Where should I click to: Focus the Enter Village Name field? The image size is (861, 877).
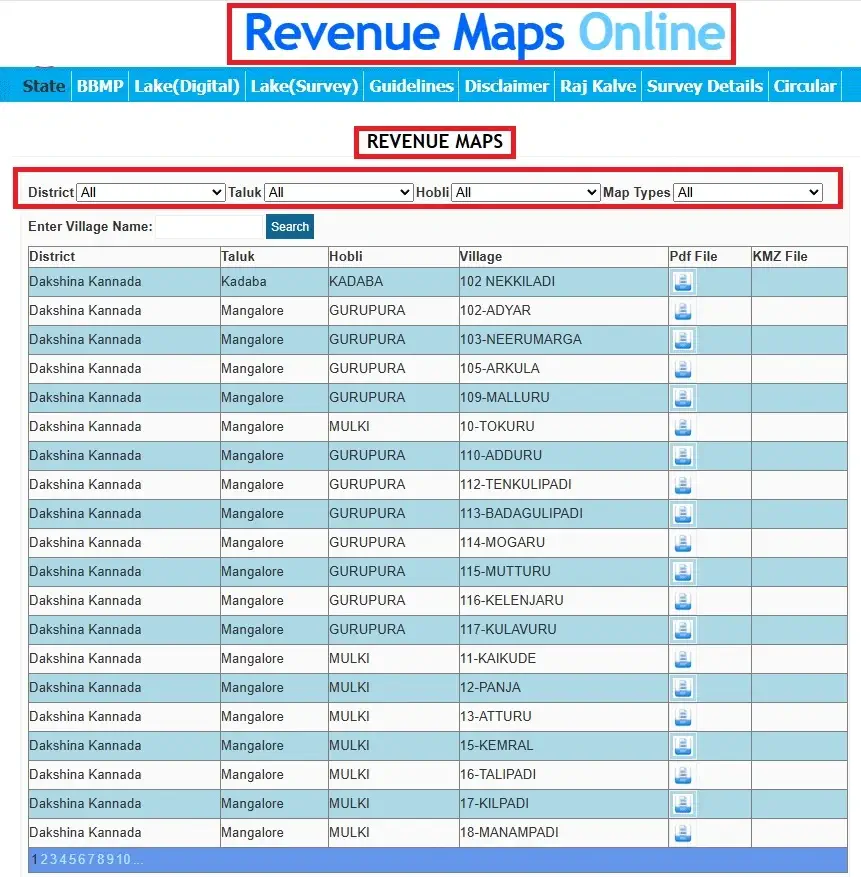(209, 227)
